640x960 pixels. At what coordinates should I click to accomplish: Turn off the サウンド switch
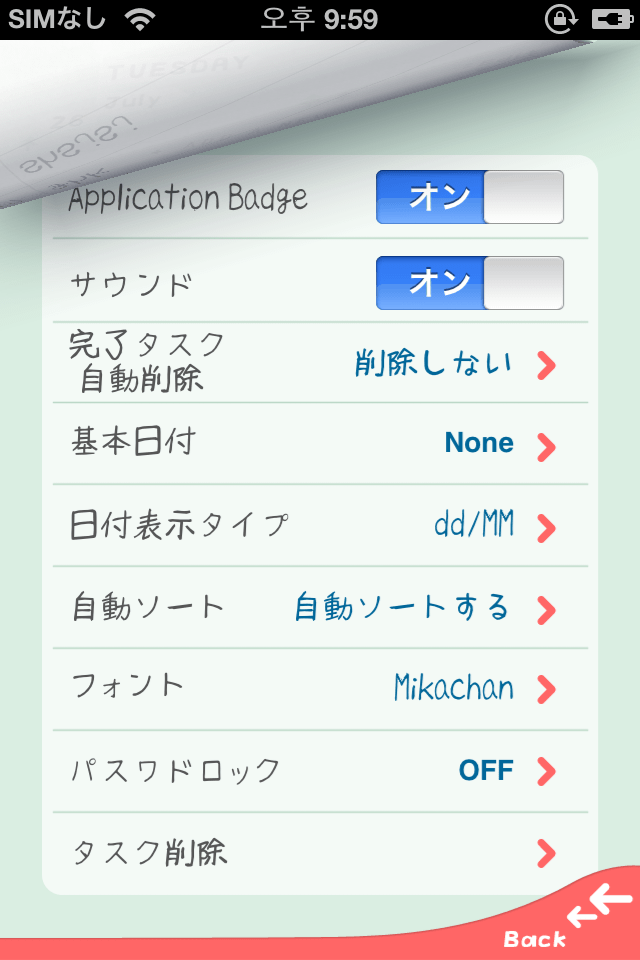click(470, 283)
